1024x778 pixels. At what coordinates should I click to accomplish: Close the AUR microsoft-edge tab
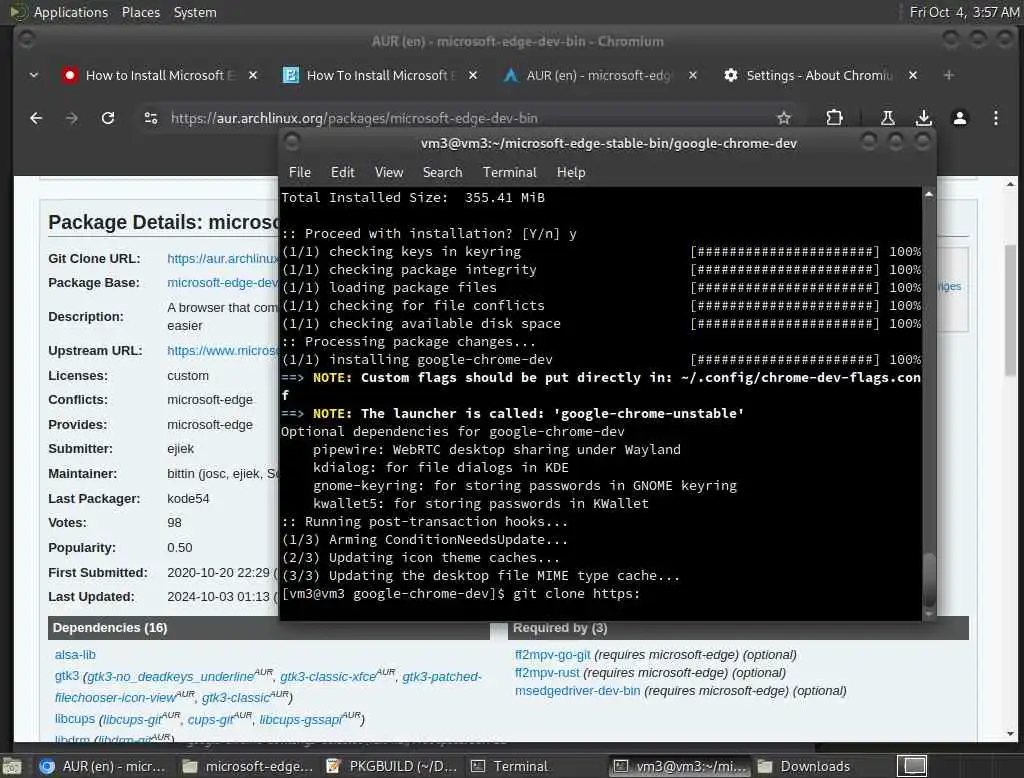click(693, 76)
